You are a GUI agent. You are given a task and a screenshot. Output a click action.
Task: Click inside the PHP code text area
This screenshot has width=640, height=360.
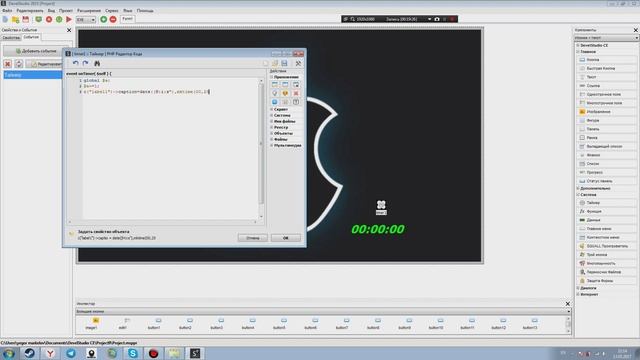pos(171,149)
